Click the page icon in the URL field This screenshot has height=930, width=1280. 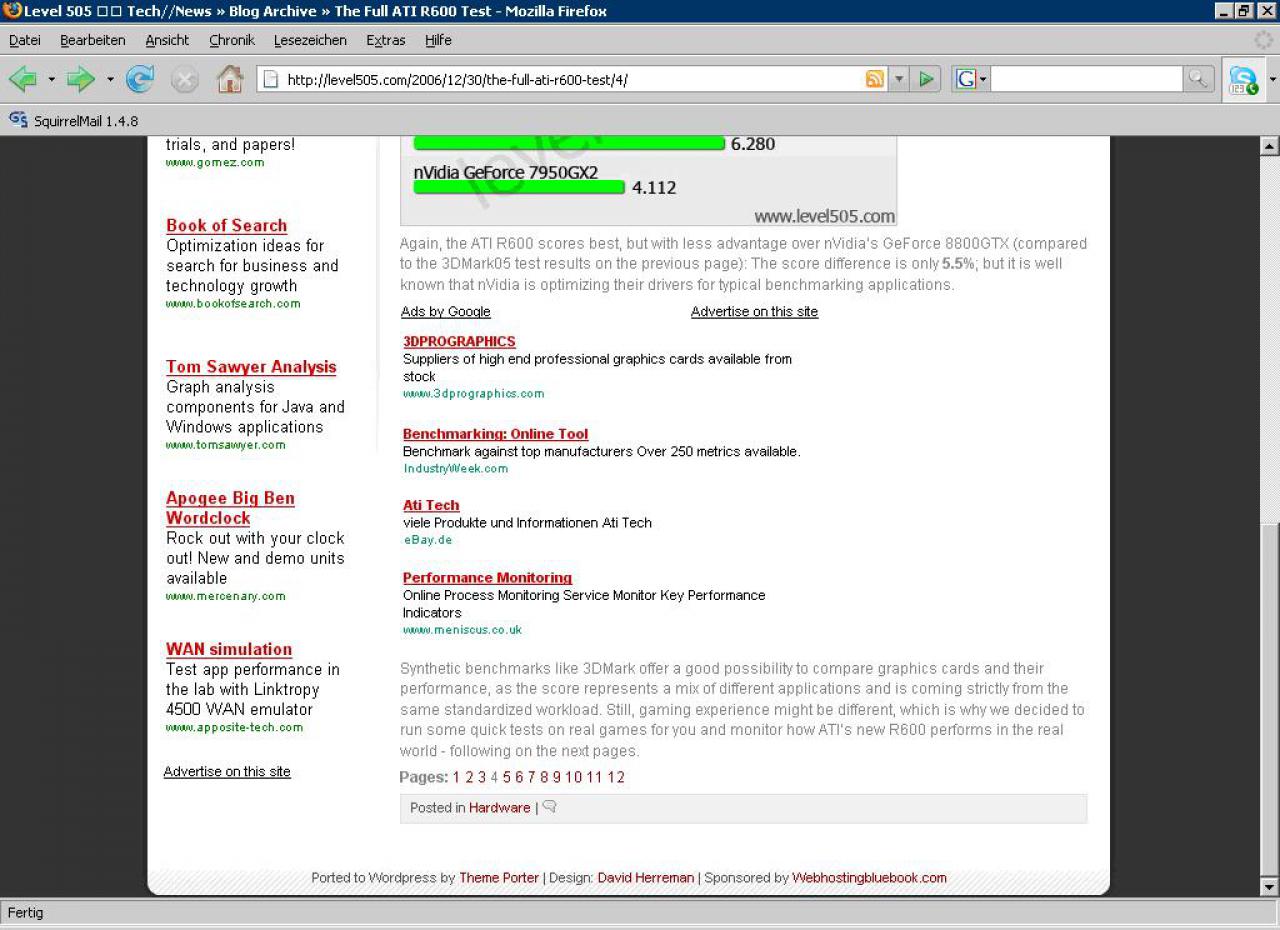[270, 80]
